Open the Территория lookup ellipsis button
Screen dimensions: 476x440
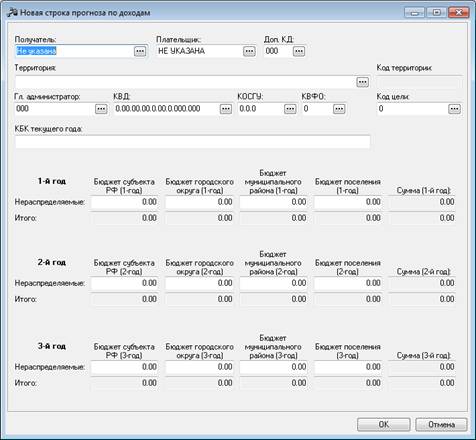pos(363,82)
